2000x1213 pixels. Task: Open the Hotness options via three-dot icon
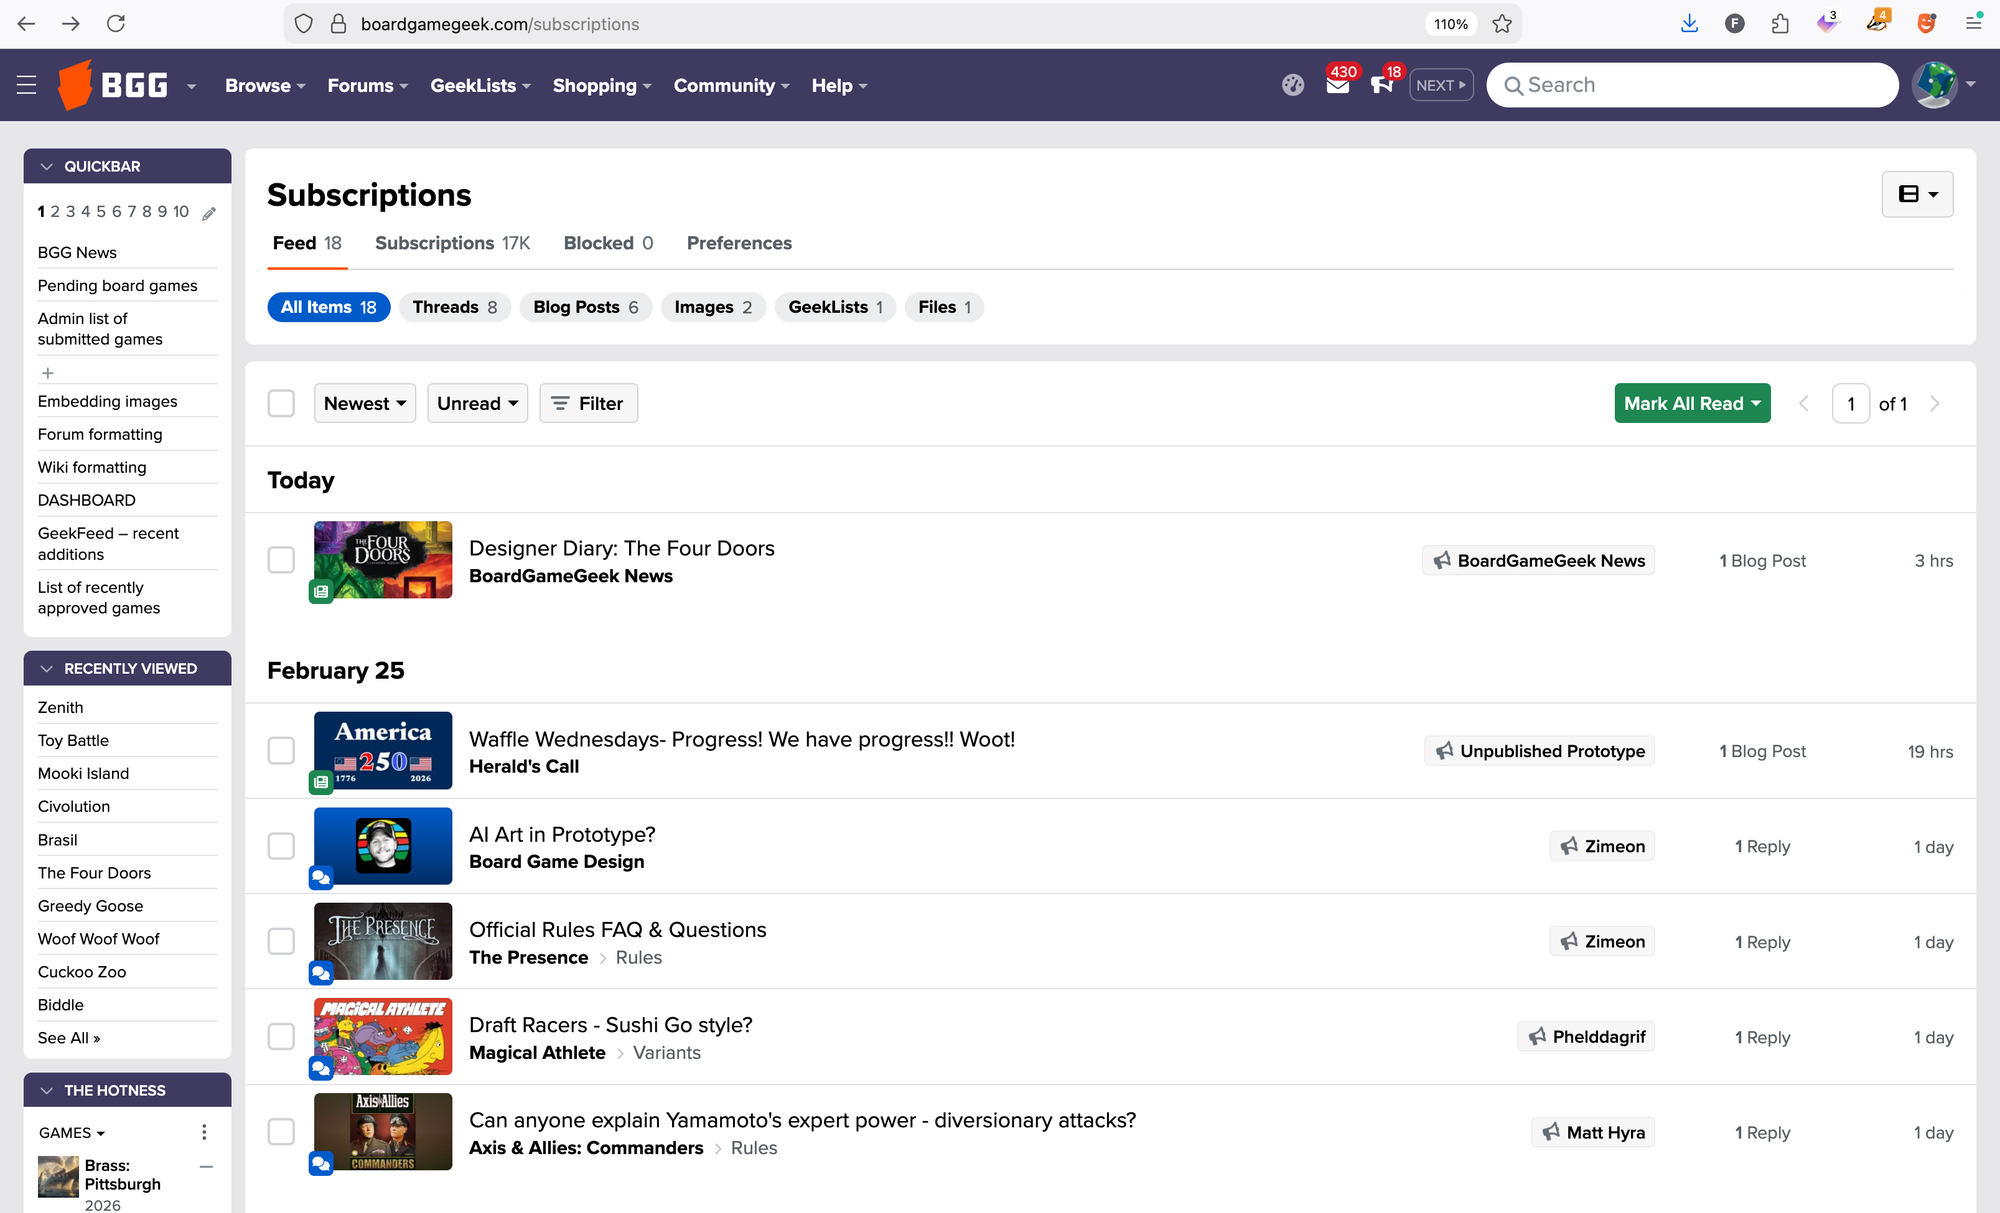pyautogui.click(x=204, y=1132)
